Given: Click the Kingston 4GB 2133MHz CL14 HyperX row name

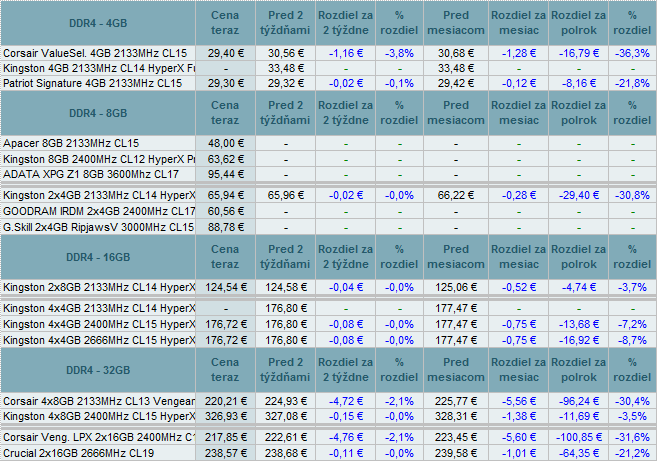Looking at the screenshot, I should click(x=99, y=68).
